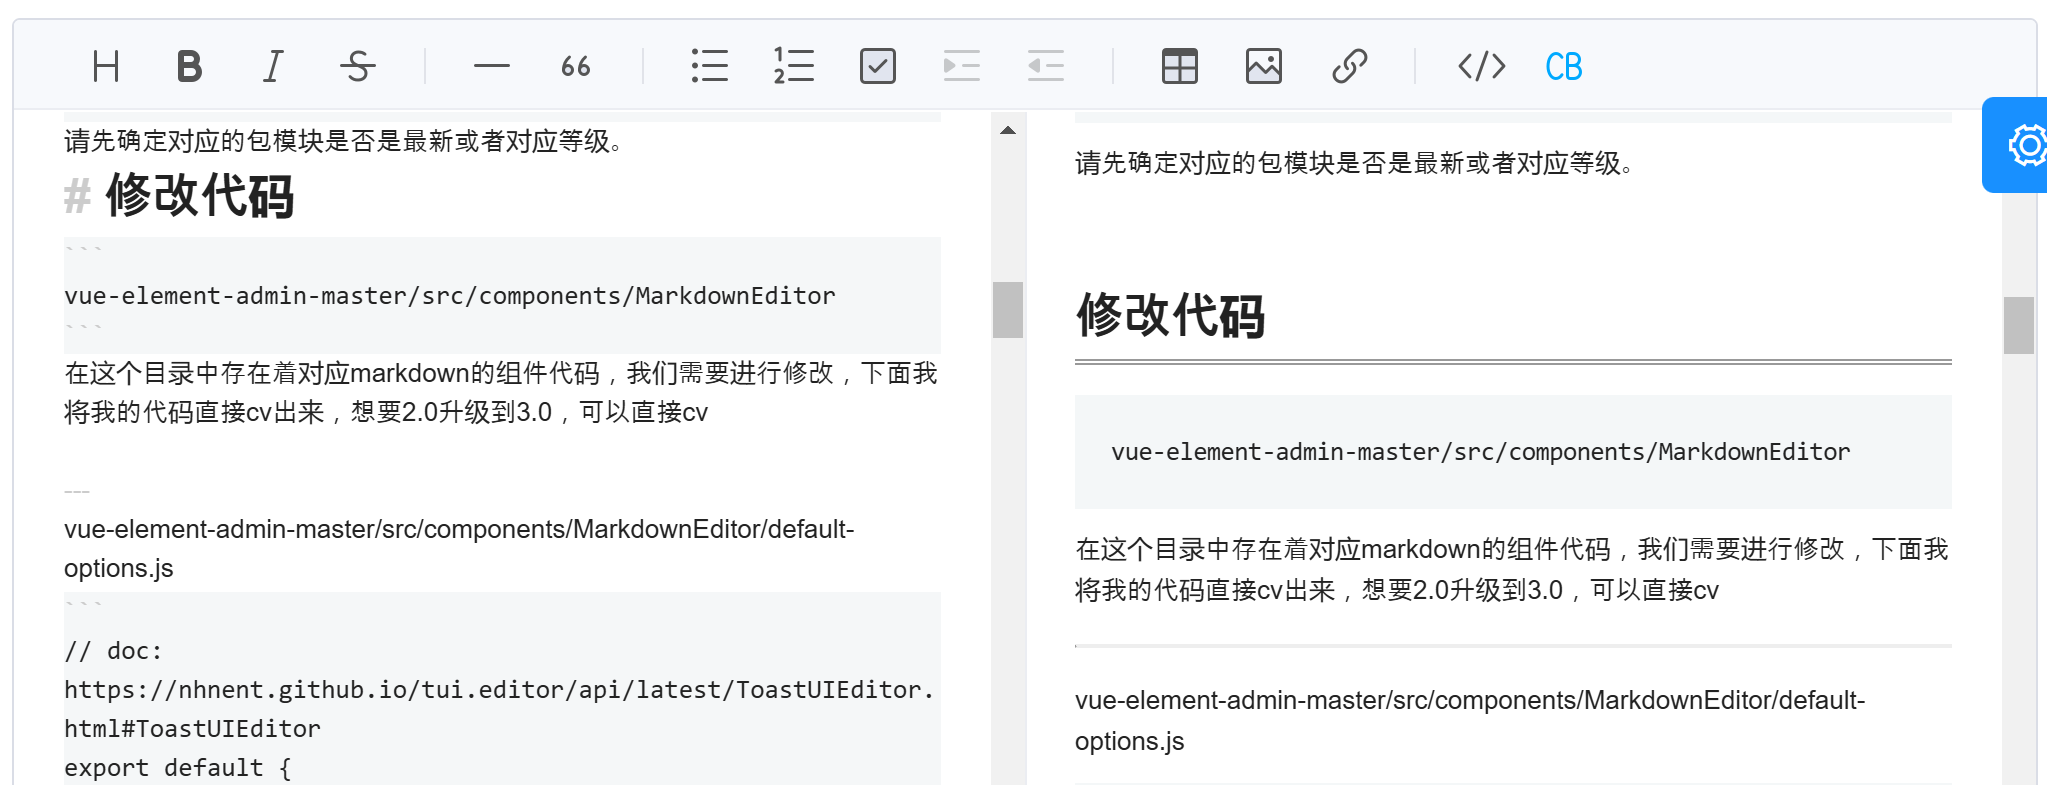
Task: Create an unordered bullet list
Action: (x=710, y=67)
